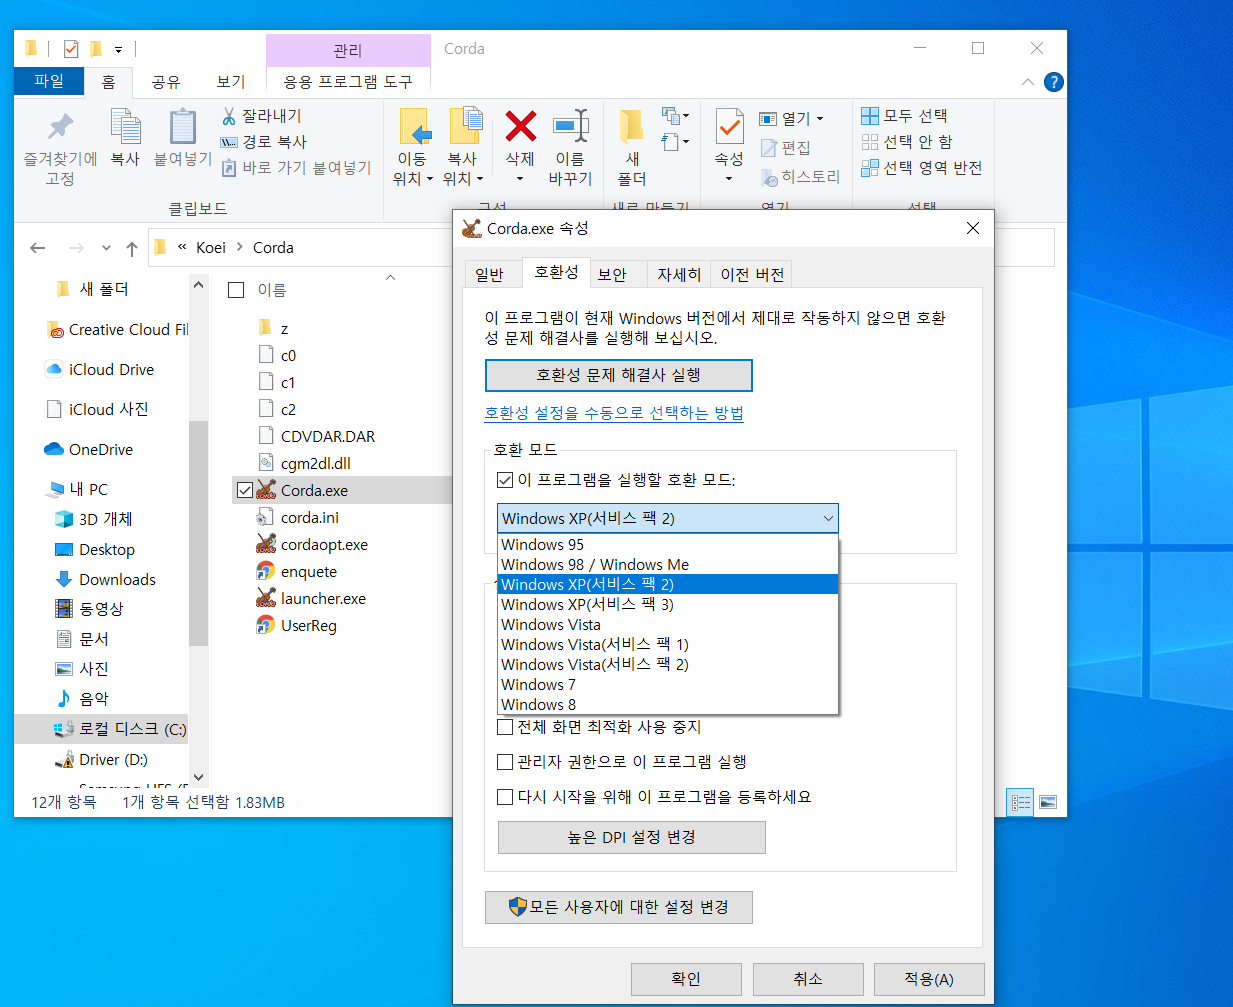Image resolution: width=1233 pixels, height=1007 pixels.
Task: Click the 복사 copy icon in ribbon
Action: point(125,127)
